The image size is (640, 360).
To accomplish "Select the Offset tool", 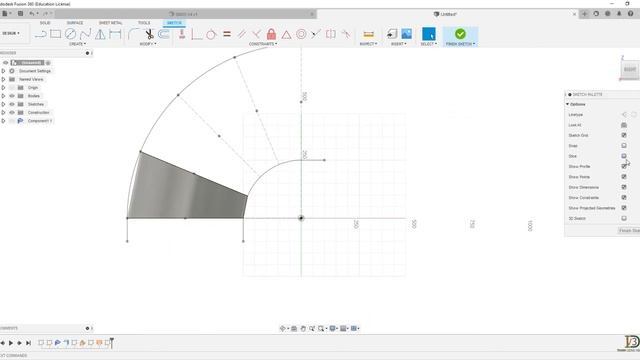I will pyautogui.click(x=164, y=34).
